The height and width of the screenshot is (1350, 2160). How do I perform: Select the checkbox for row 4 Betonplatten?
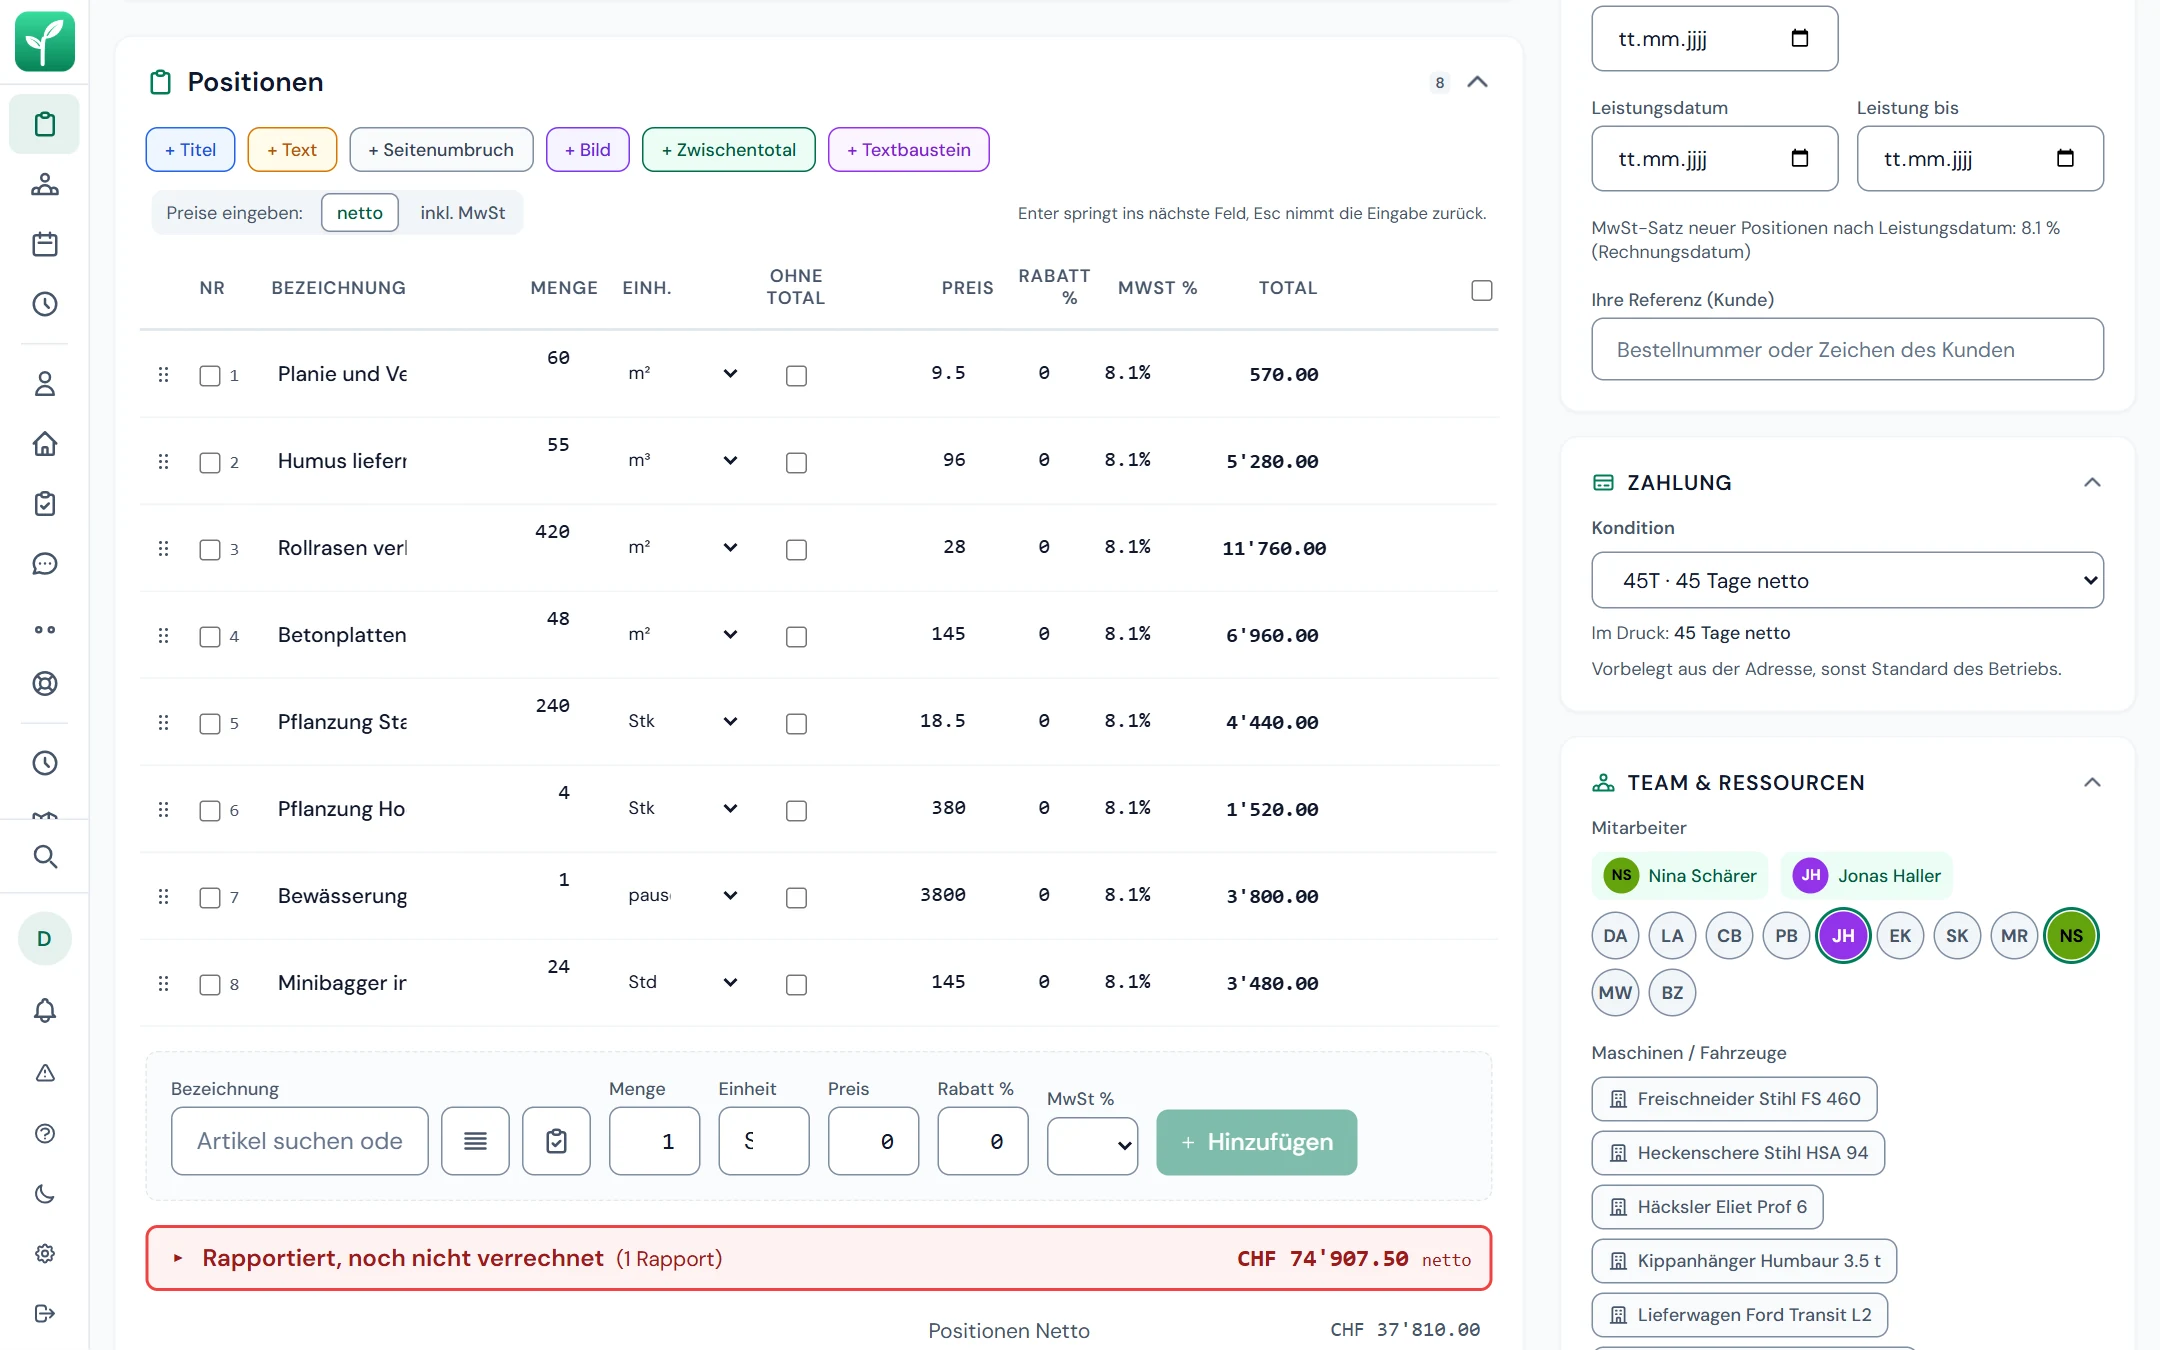pyautogui.click(x=210, y=636)
